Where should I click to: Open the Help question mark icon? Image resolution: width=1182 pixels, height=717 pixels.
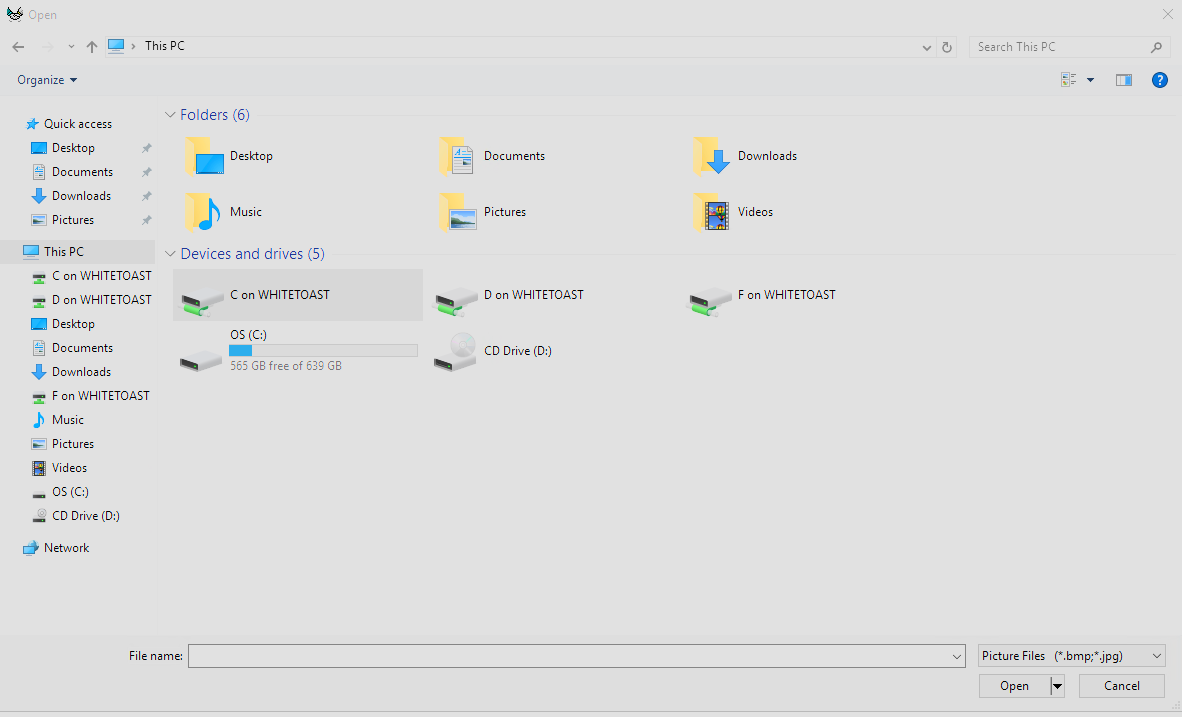tap(1160, 80)
